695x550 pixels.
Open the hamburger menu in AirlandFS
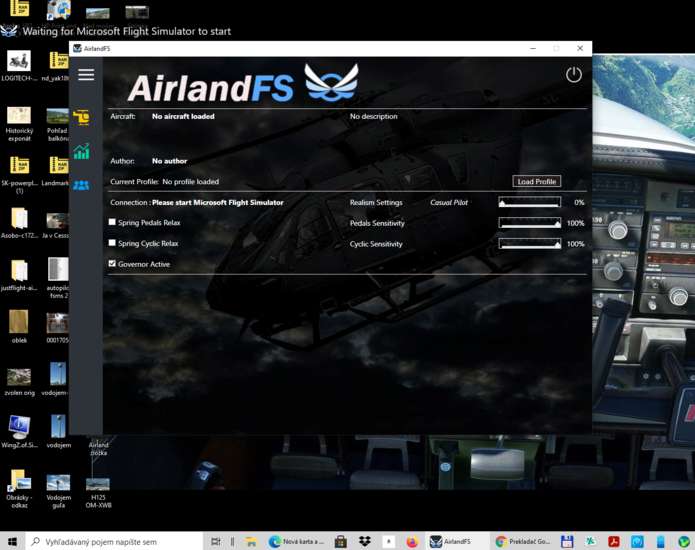pyautogui.click(x=86, y=74)
